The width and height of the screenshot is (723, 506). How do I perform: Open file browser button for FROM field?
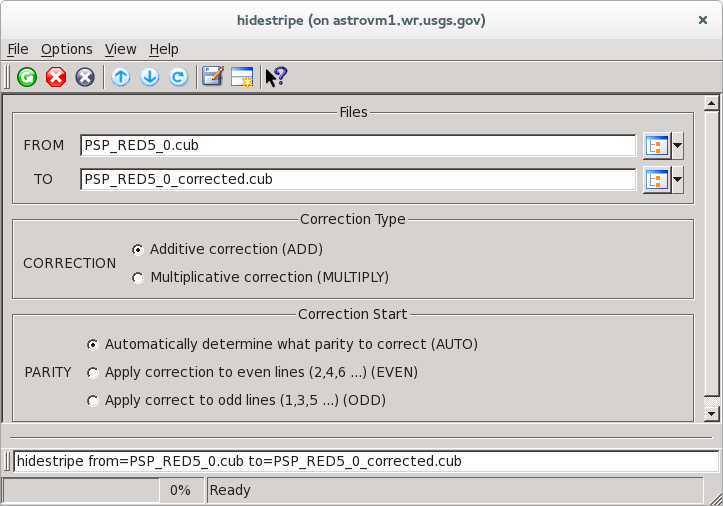coord(656,146)
